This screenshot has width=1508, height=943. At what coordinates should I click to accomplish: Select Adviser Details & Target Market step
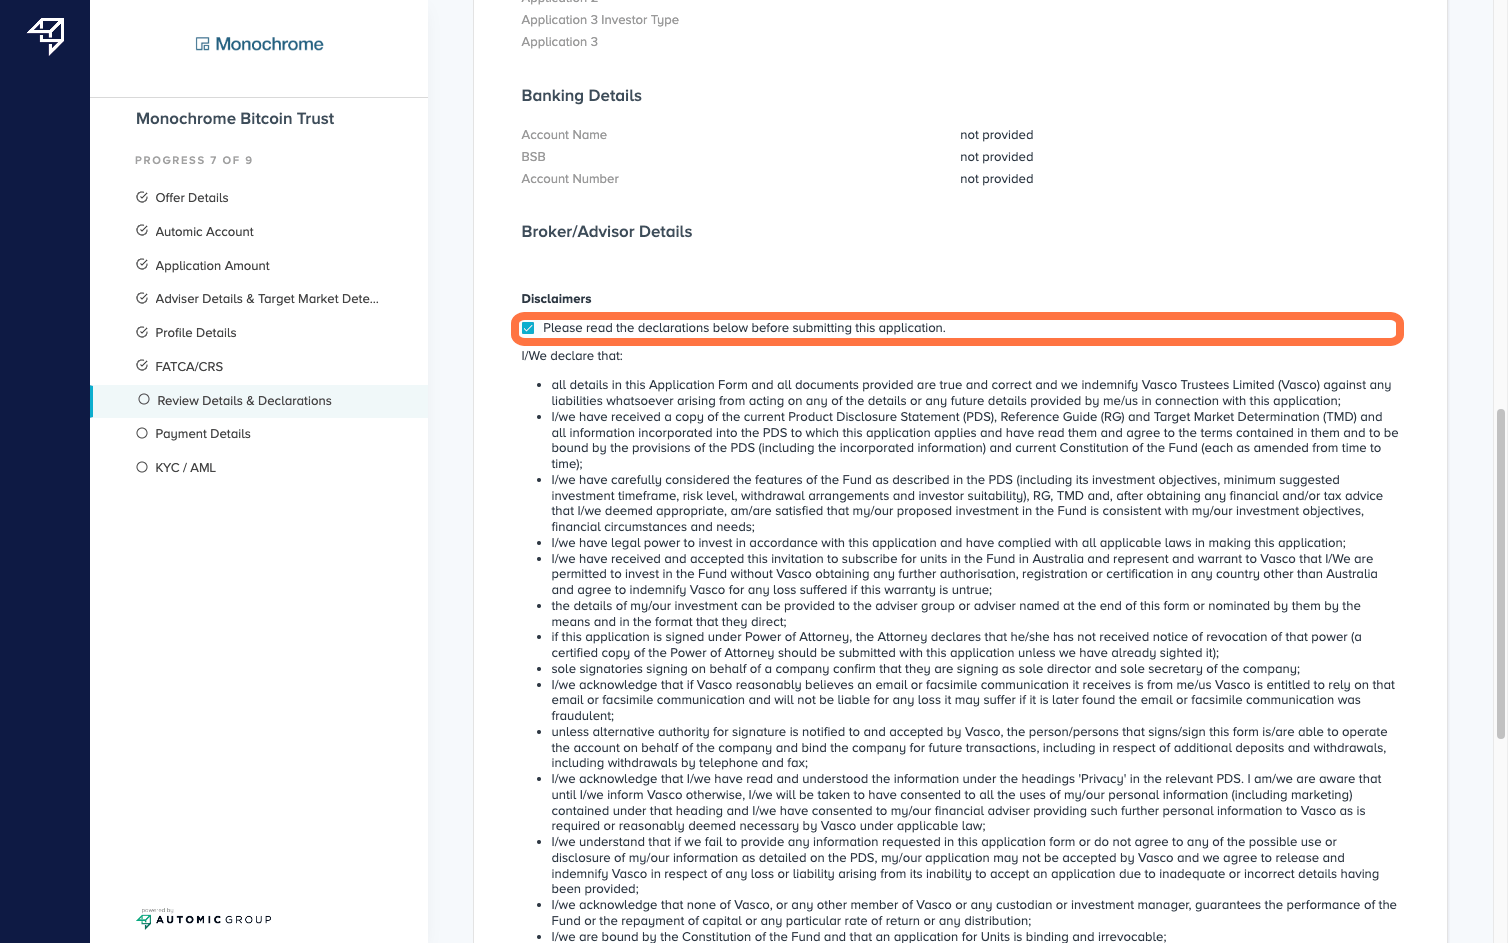pos(267,299)
